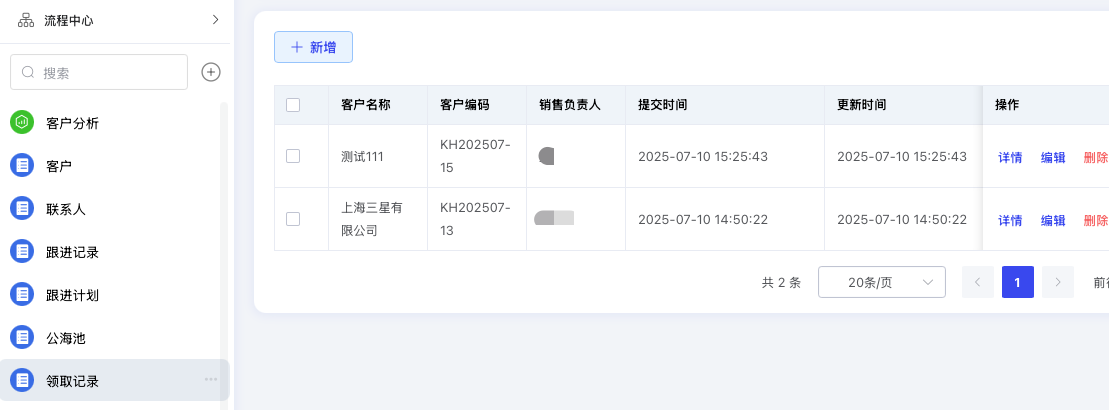Open the more options dots on 领取记录

[x=211, y=380]
